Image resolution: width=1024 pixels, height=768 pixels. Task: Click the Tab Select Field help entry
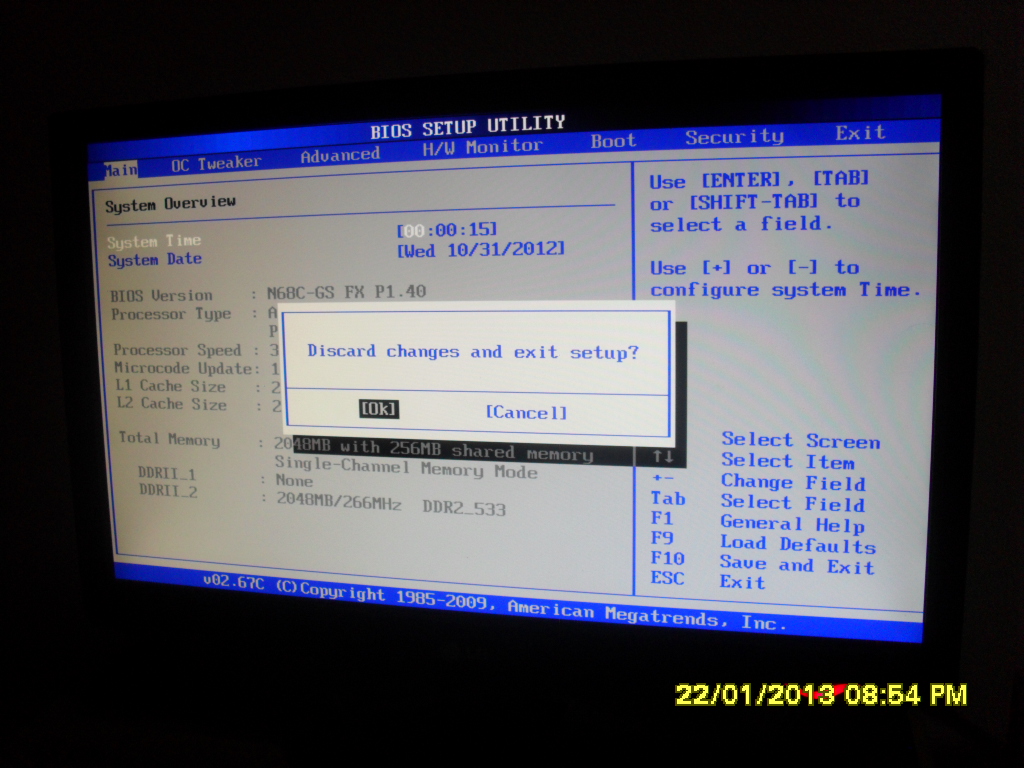coord(758,502)
